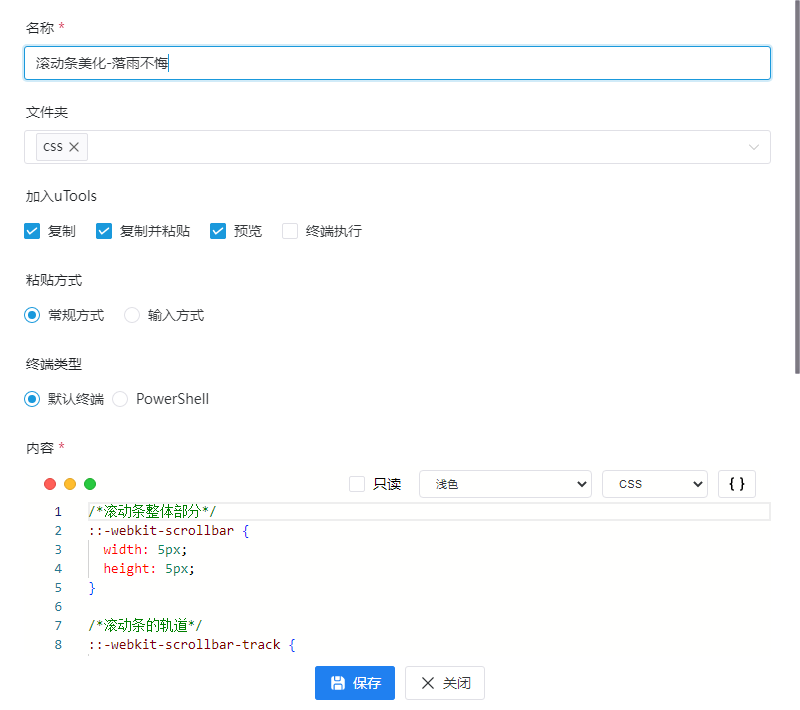Viewport: 800px width, 710px height.
Task: Click the ::-webkit-scrollbar selector line
Action: coord(168,530)
